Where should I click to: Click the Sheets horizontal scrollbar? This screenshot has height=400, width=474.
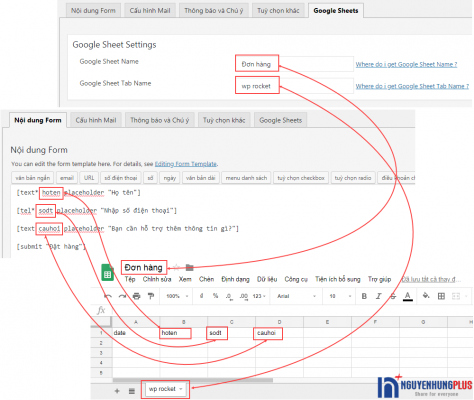(193, 380)
